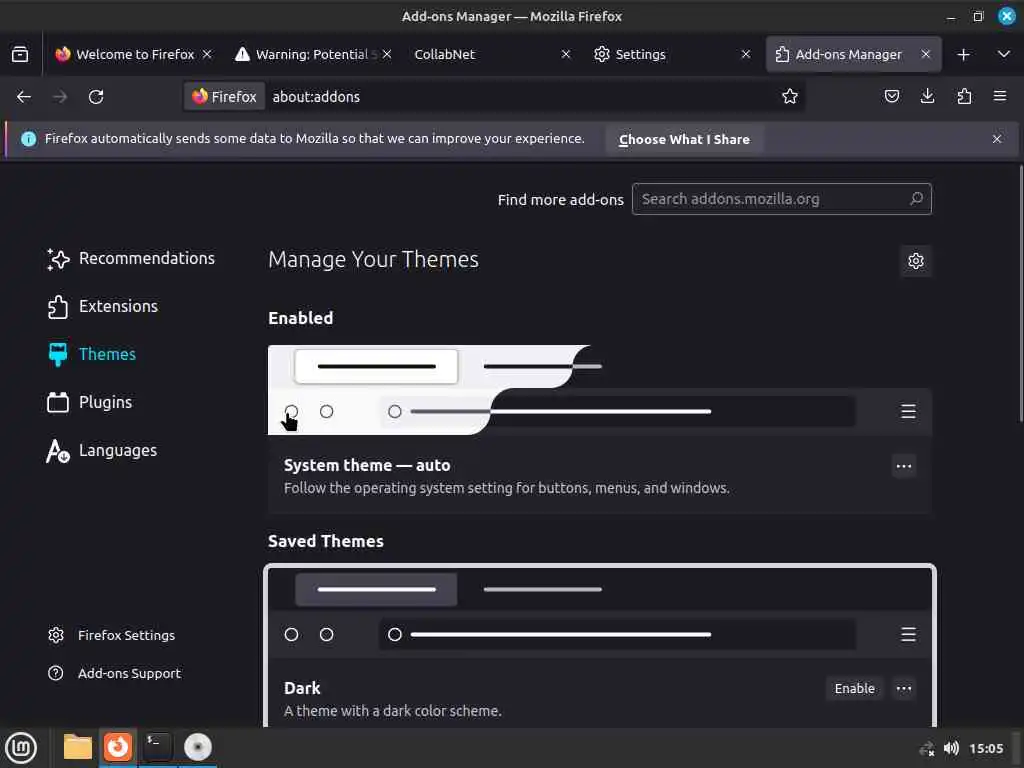The width and height of the screenshot is (1024, 768).
Task: Open more options for System theme — auto
Action: tap(904, 466)
